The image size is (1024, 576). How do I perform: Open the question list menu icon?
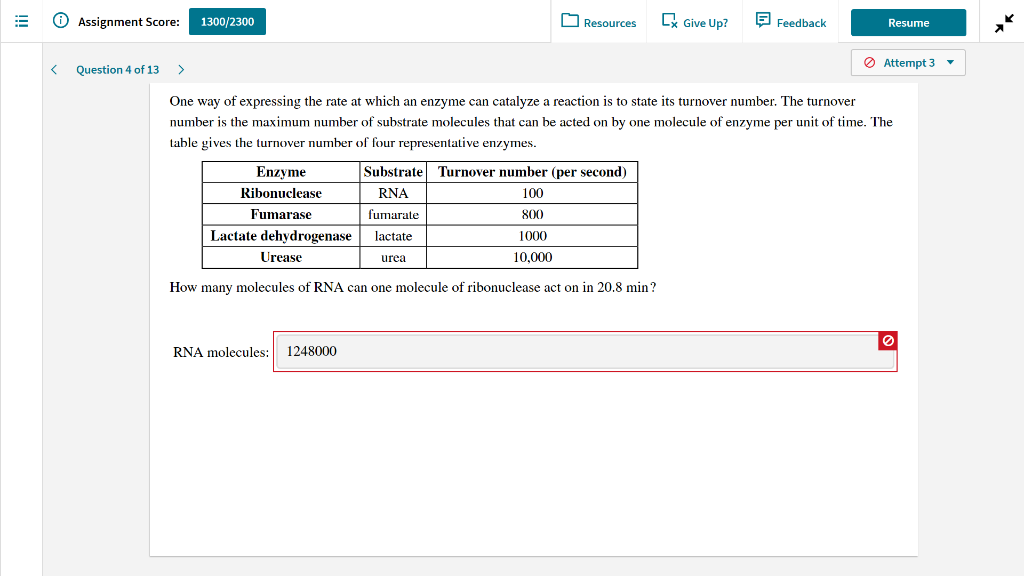pyautogui.click(x=21, y=21)
